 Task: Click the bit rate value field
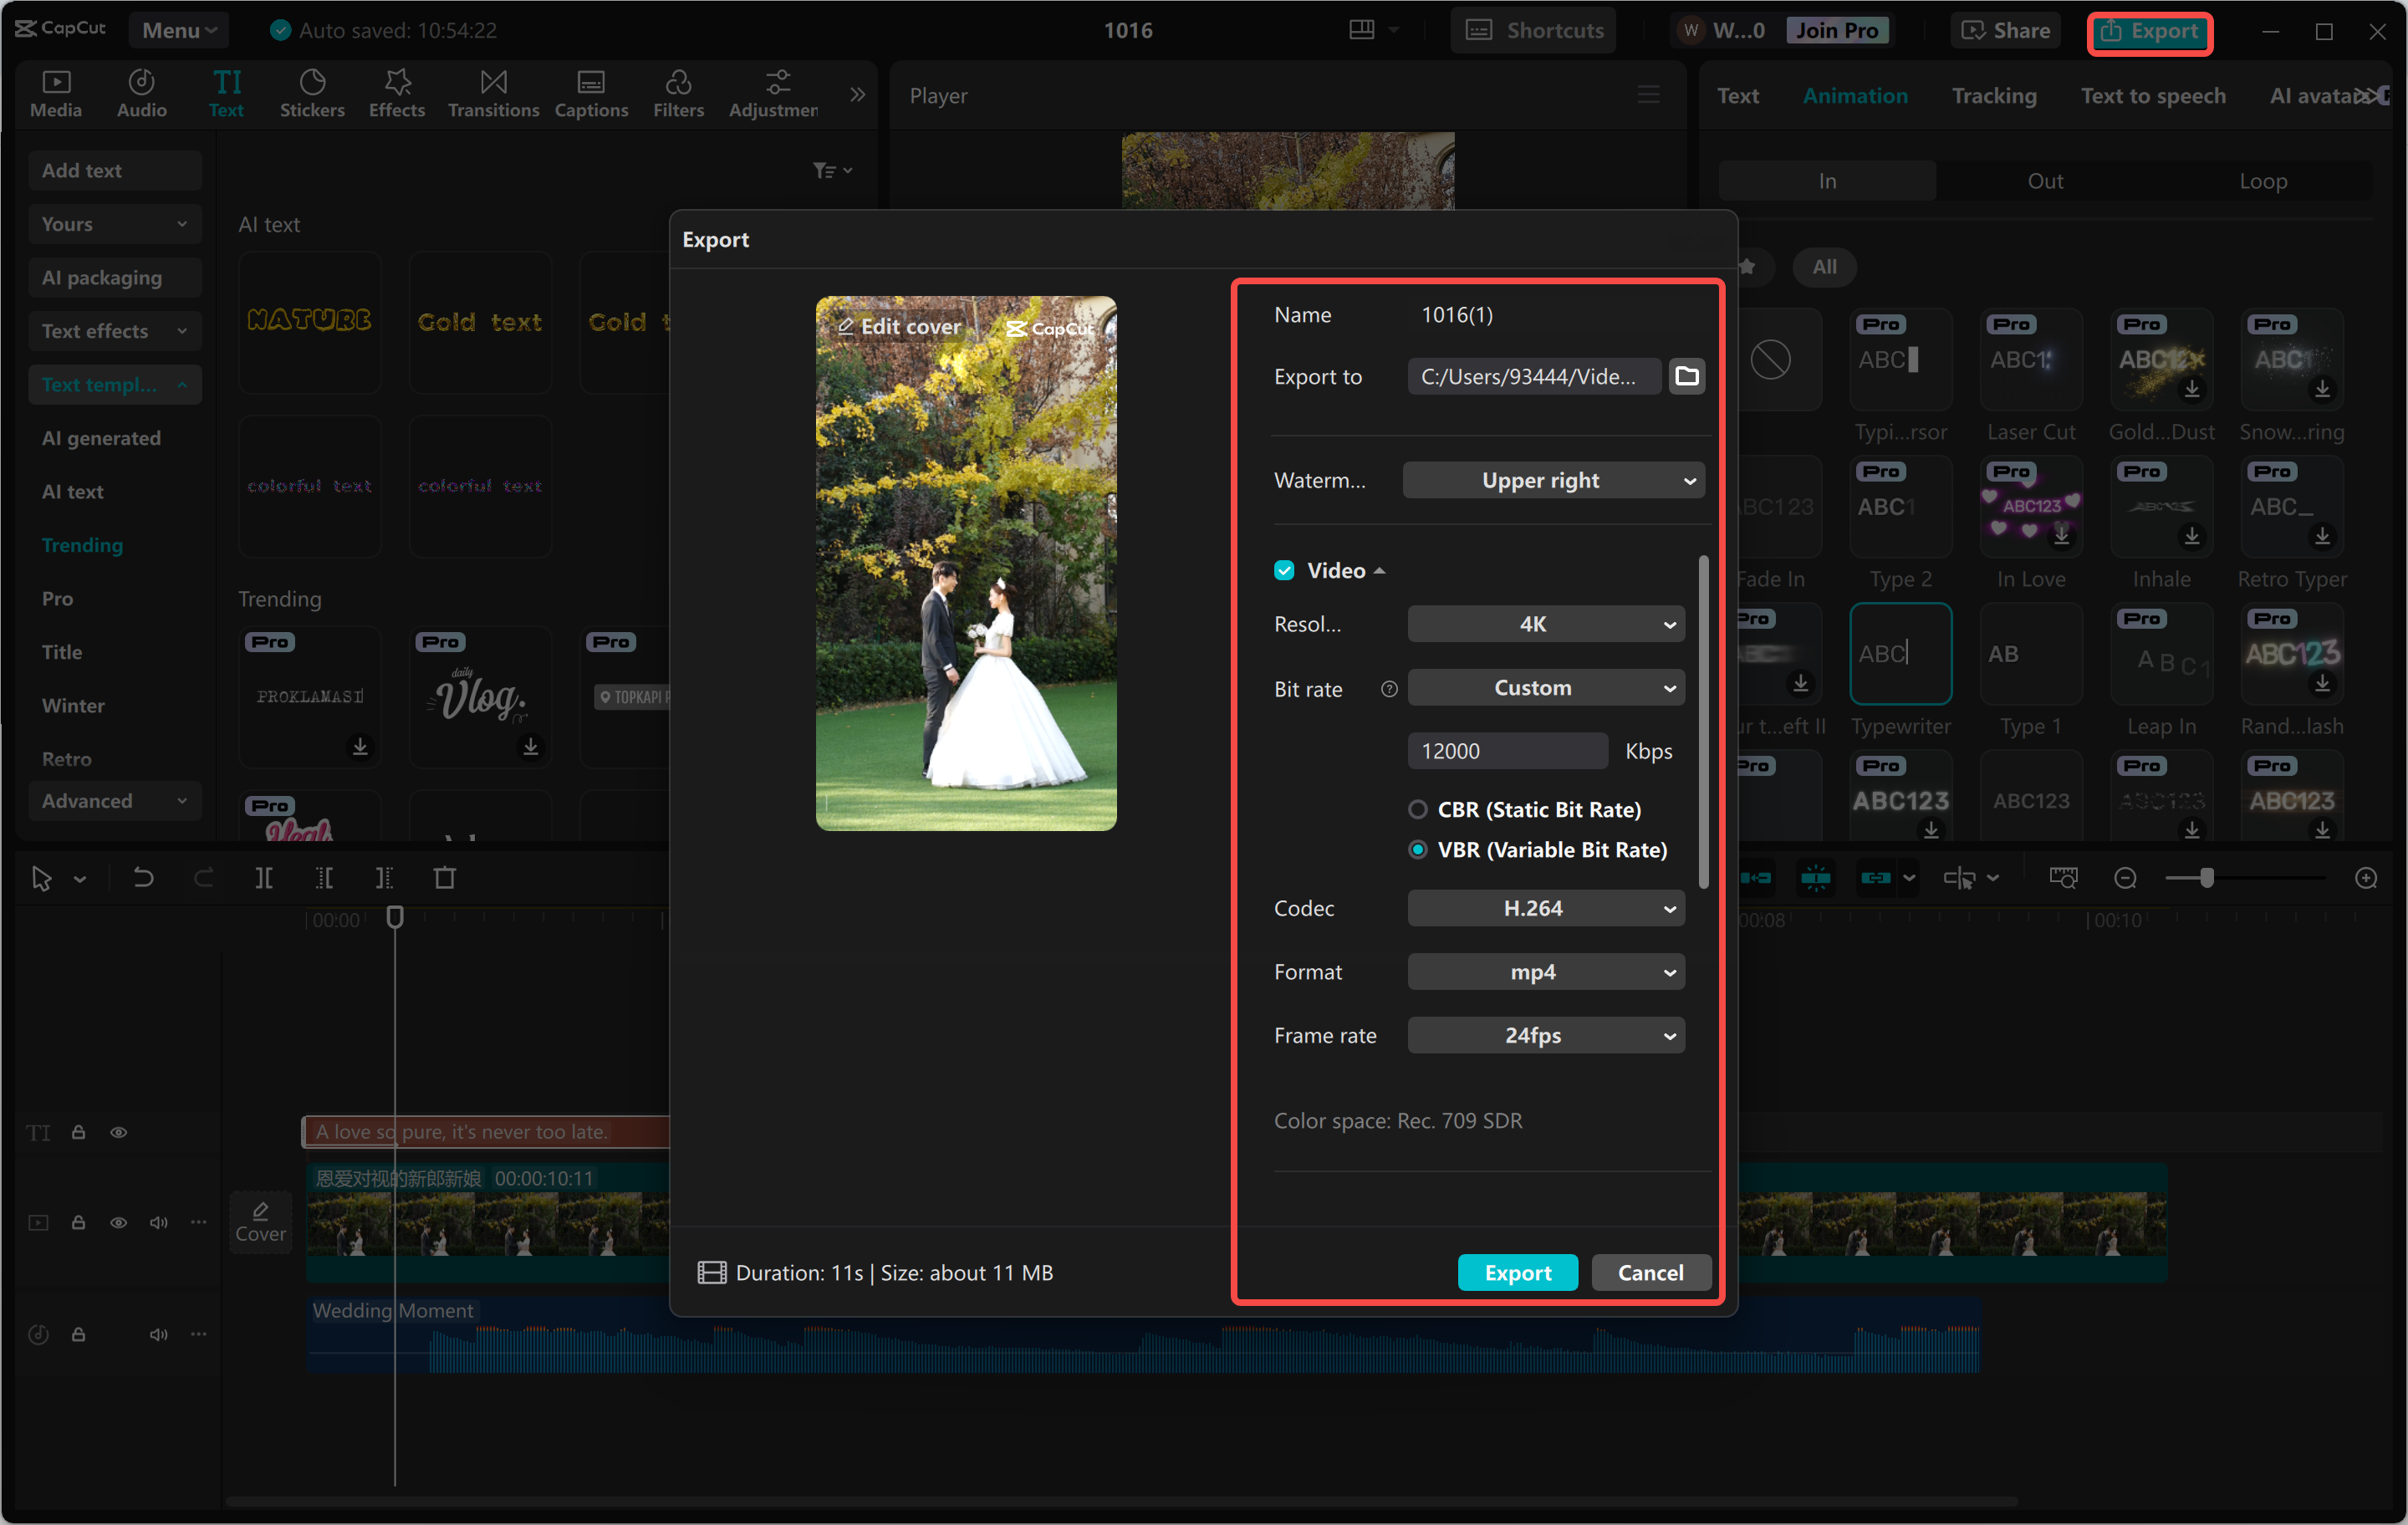coord(1507,750)
